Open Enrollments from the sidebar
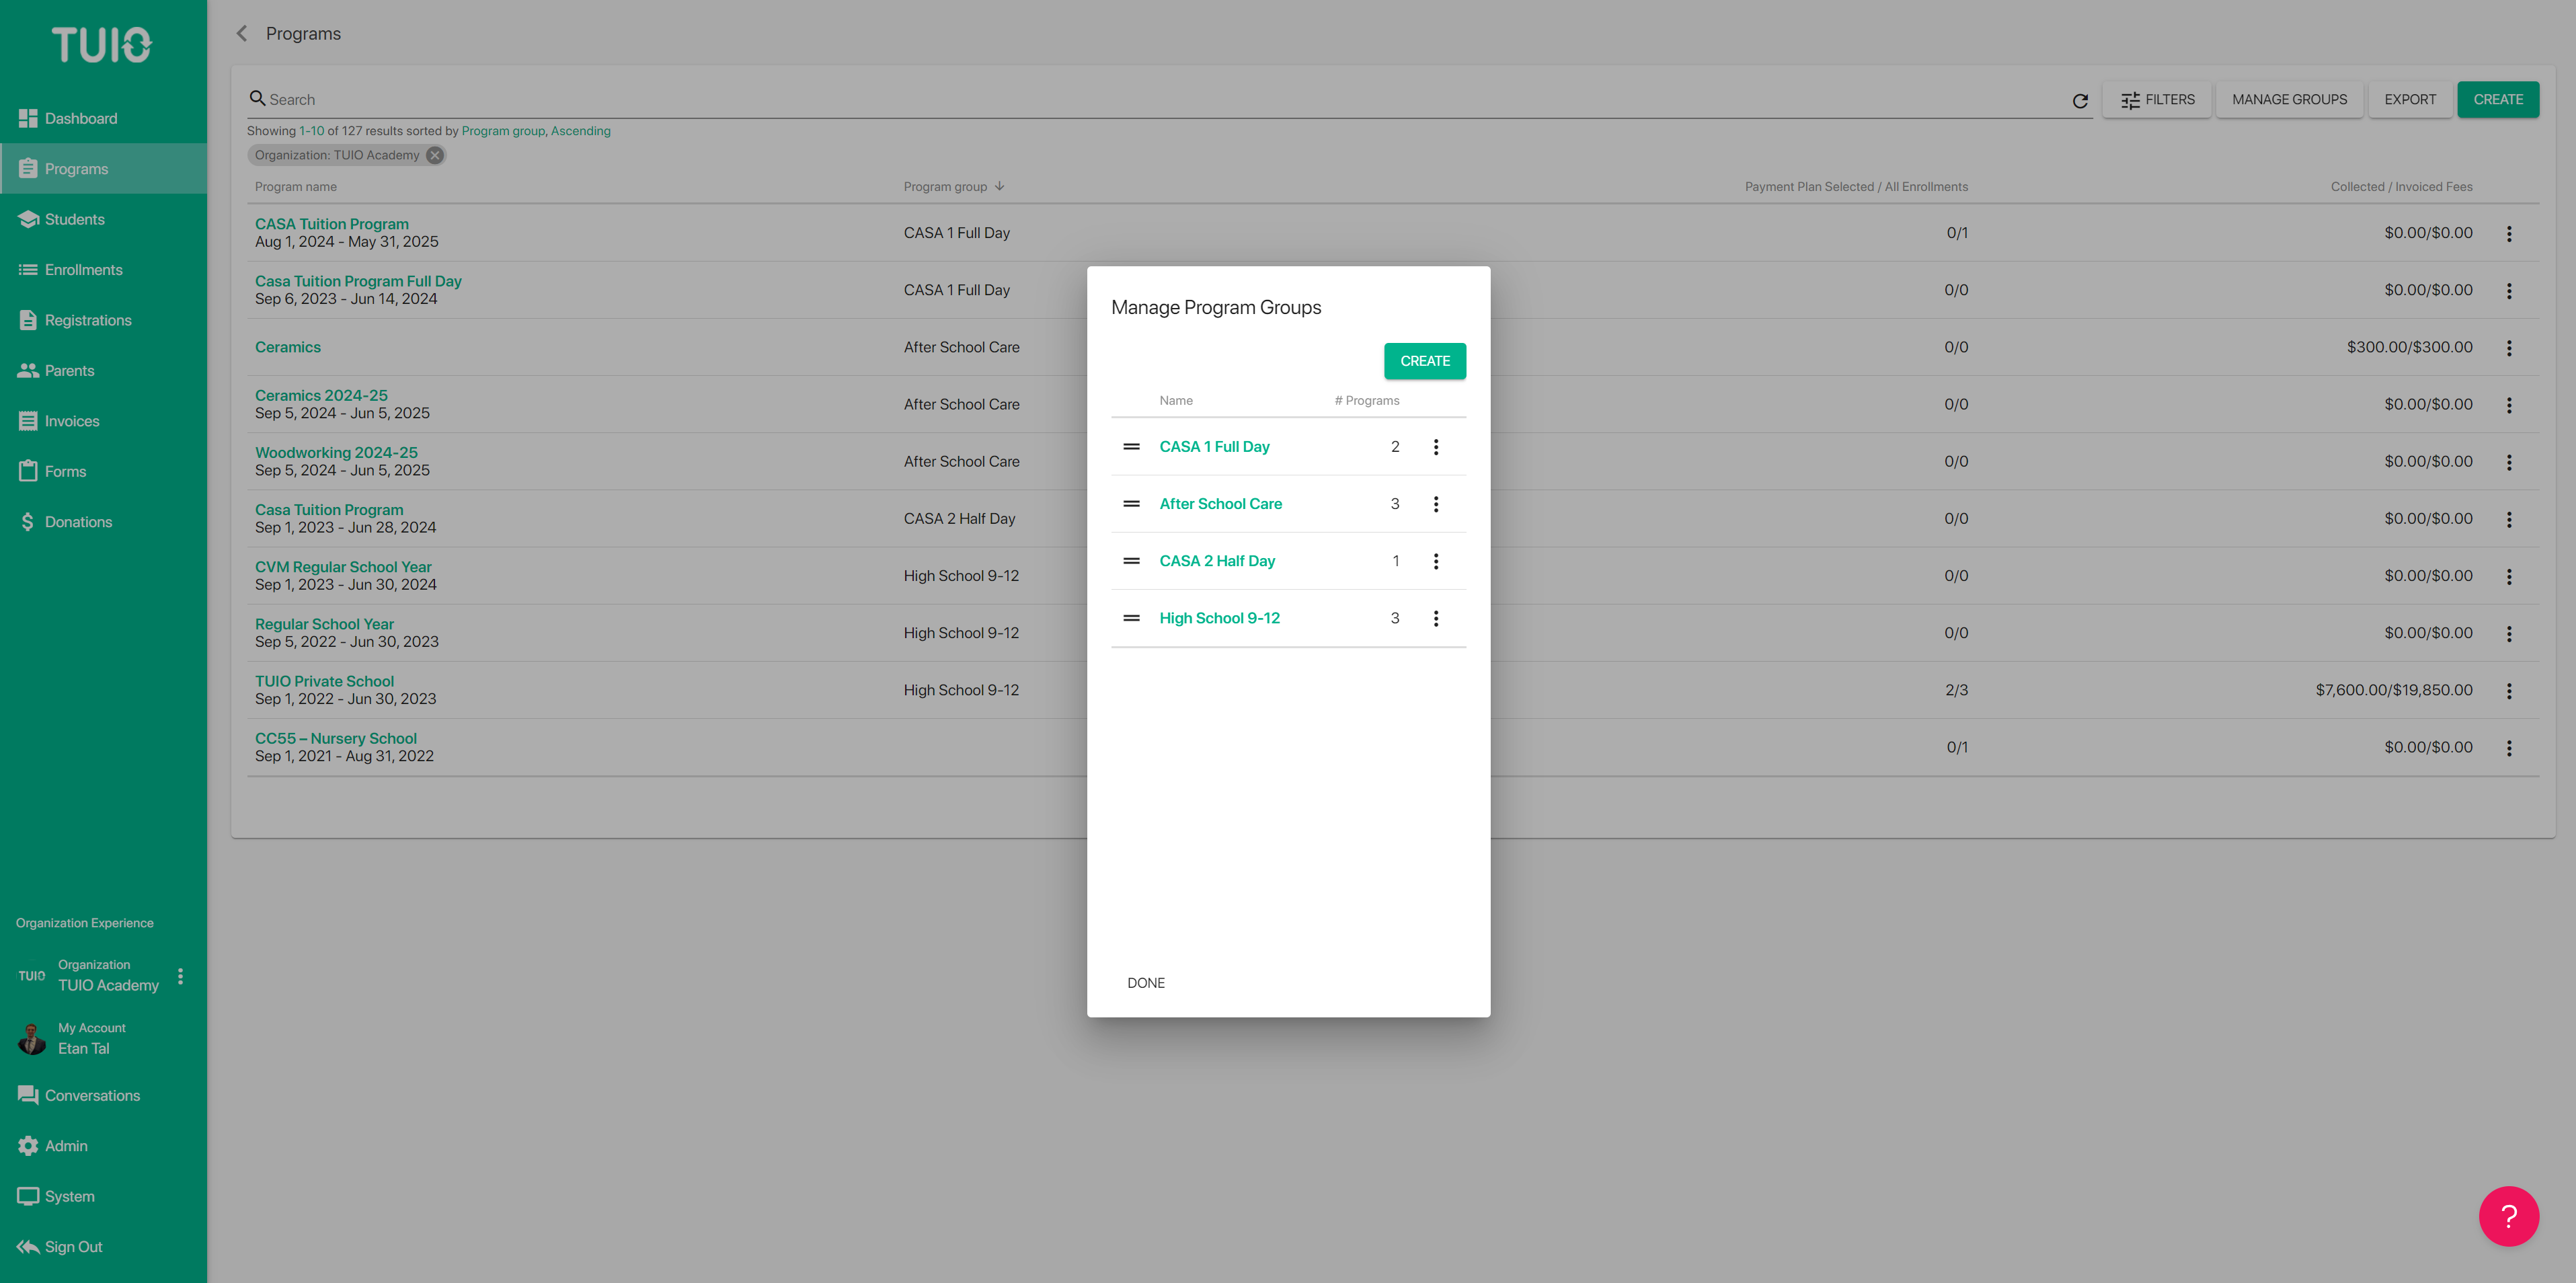 coord(103,270)
